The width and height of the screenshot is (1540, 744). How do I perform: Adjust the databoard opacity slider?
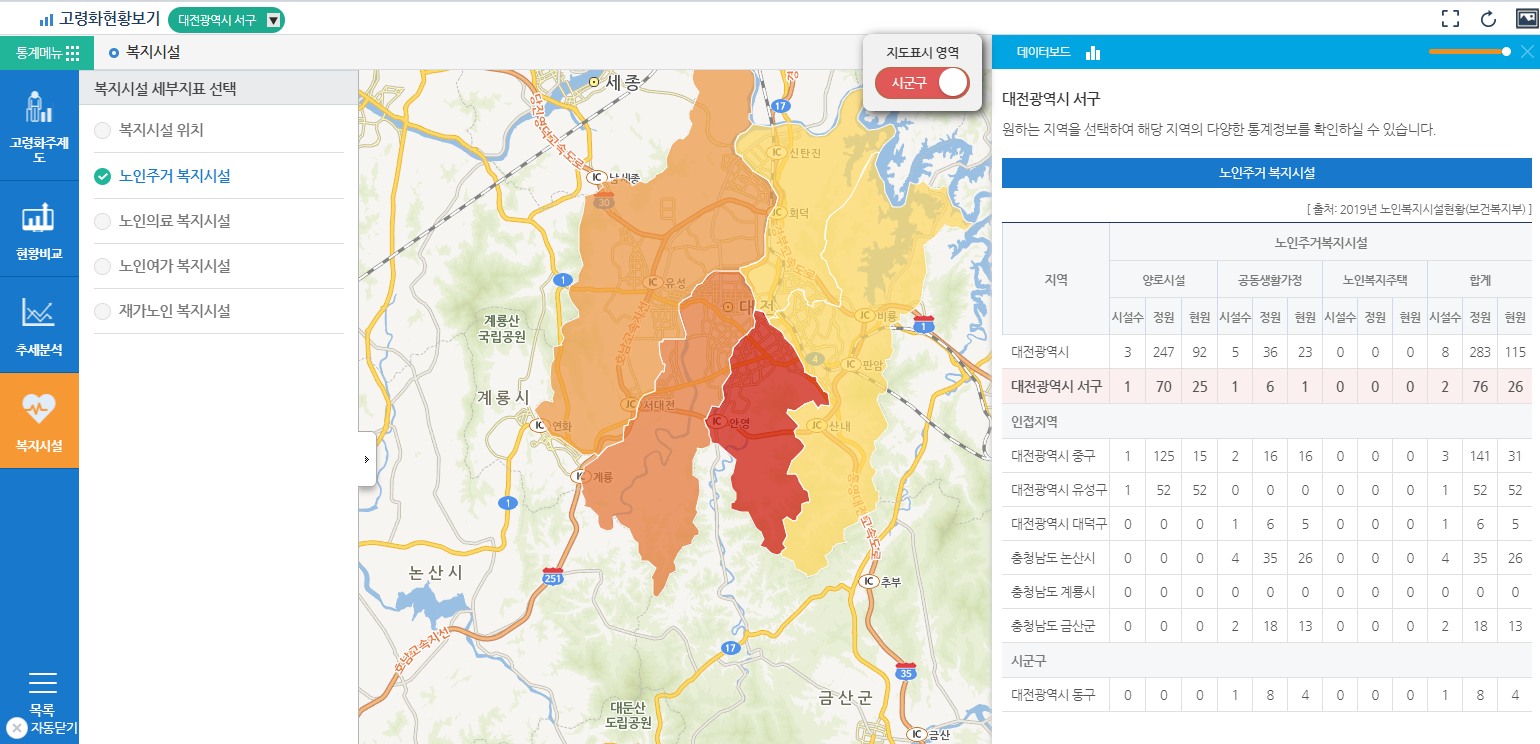click(x=1506, y=51)
